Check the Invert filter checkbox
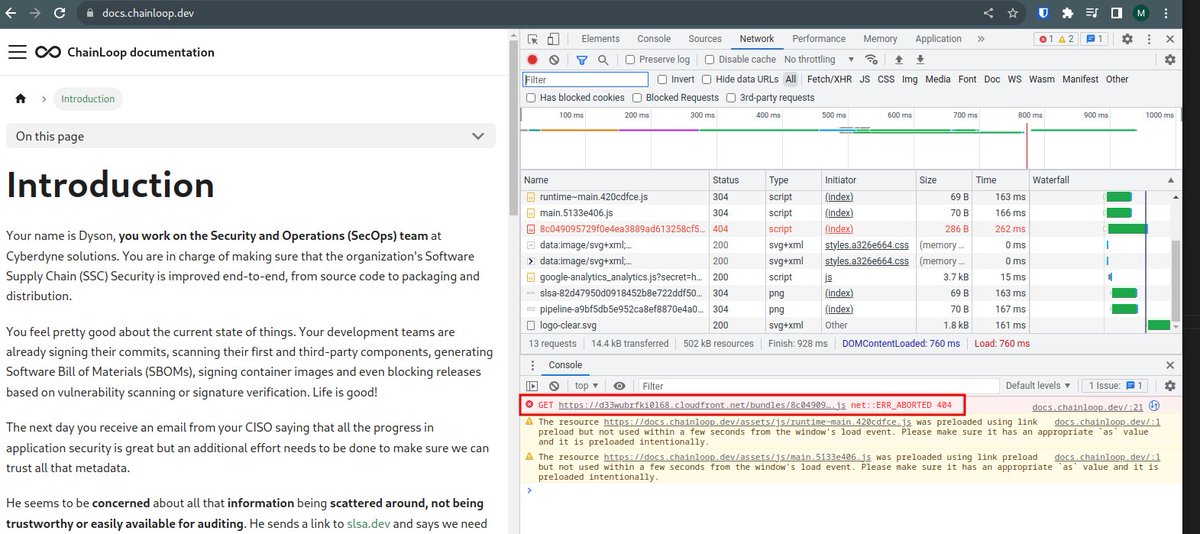 coord(661,79)
